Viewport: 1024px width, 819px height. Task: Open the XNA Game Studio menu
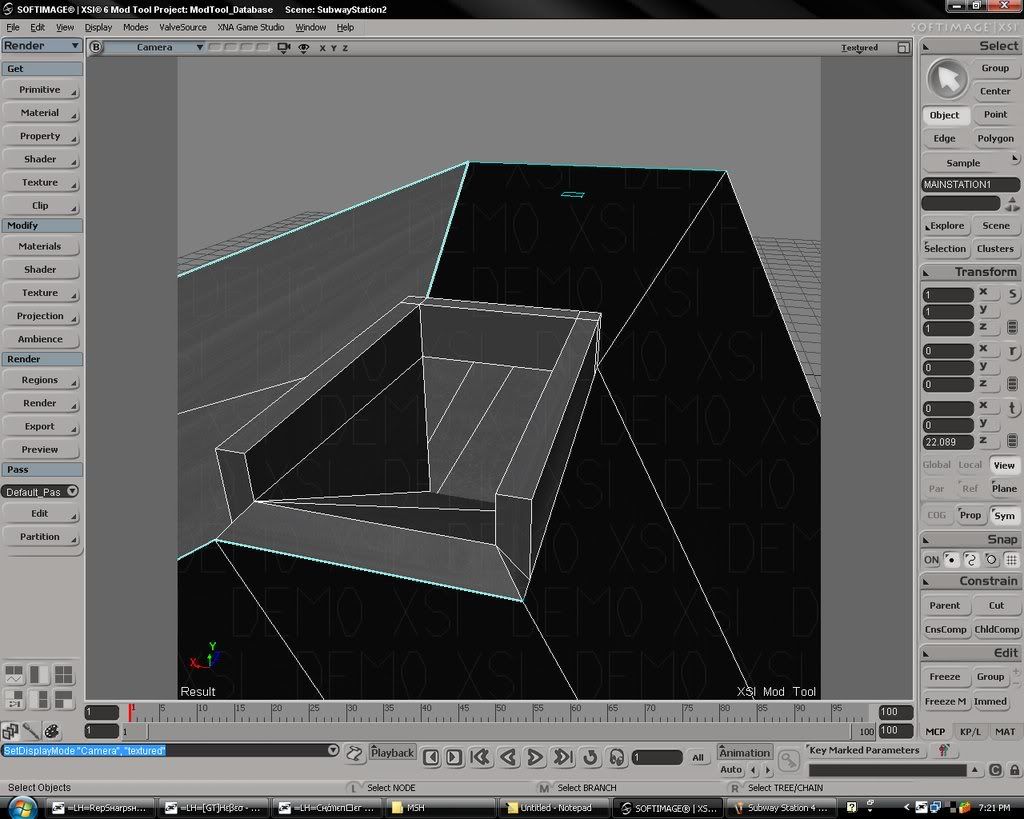coord(251,27)
